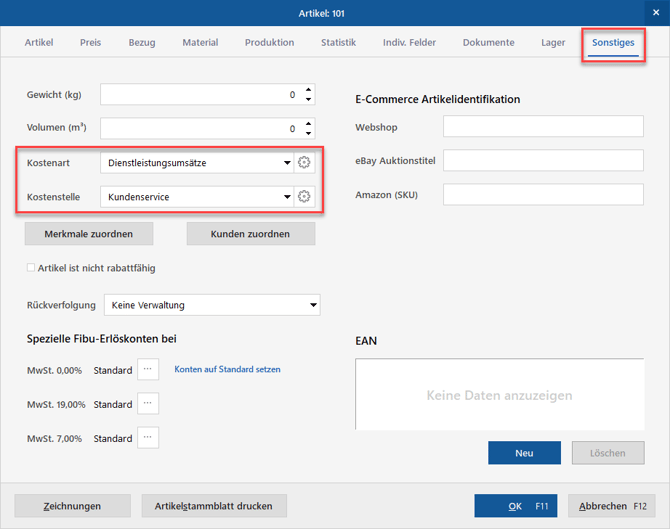The width and height of the screenshot is (670, 529).
Task: Expand the Kostenstelle dropdown
Action: pyautogui.click(x=287, y=197)
